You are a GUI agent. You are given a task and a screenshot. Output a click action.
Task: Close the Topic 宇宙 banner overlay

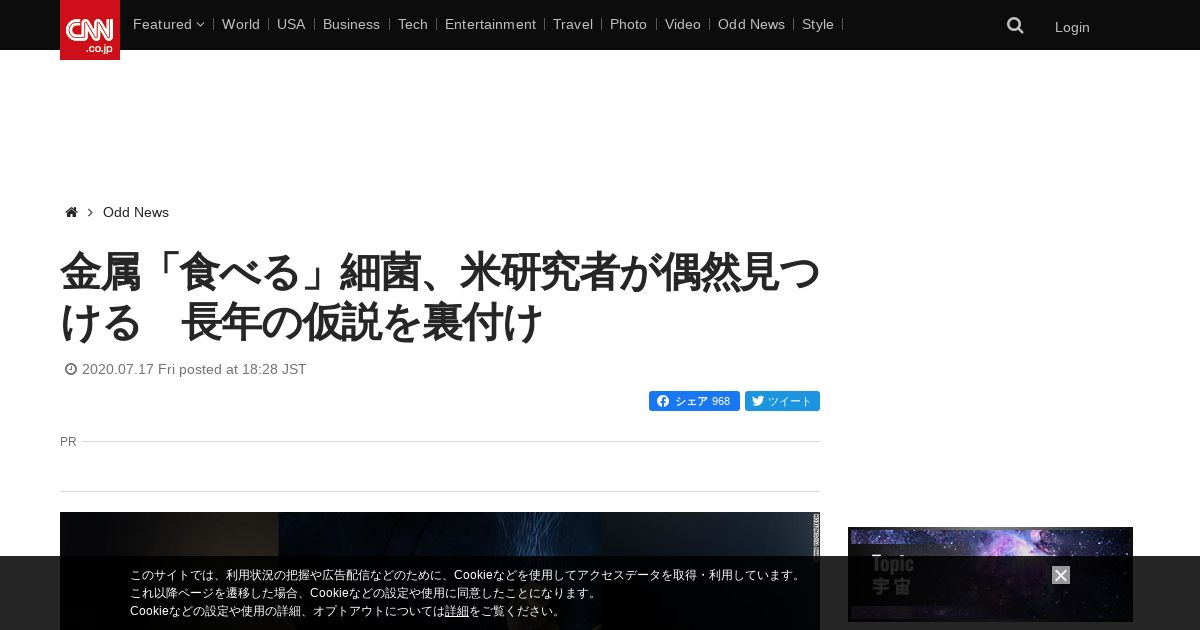click(1061, 575)
